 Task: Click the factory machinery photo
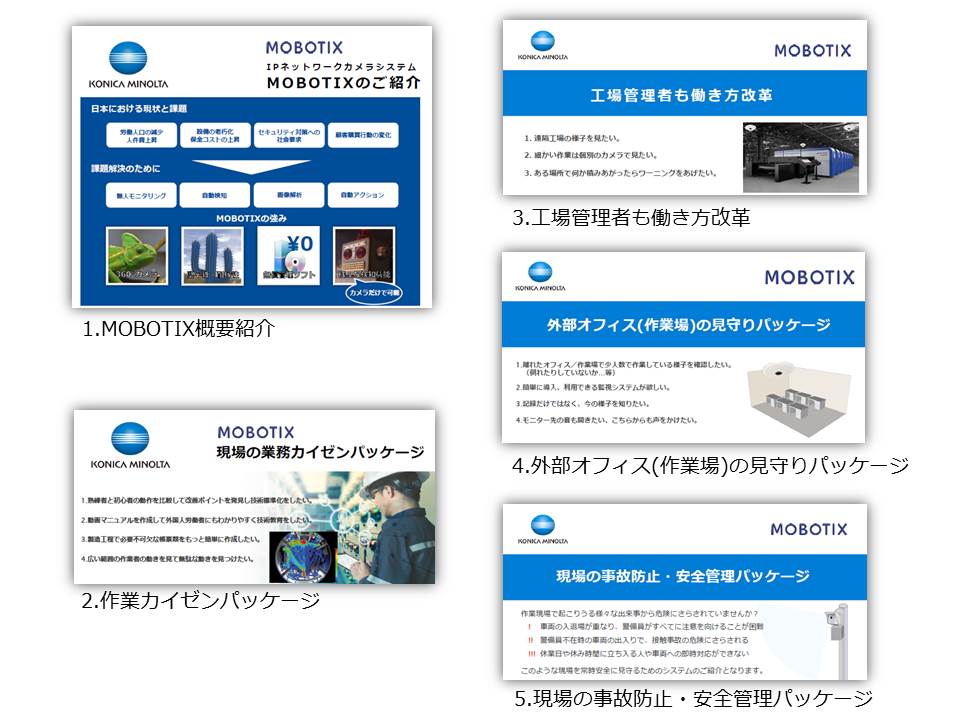pyautogui.click(x=801, y=157)
